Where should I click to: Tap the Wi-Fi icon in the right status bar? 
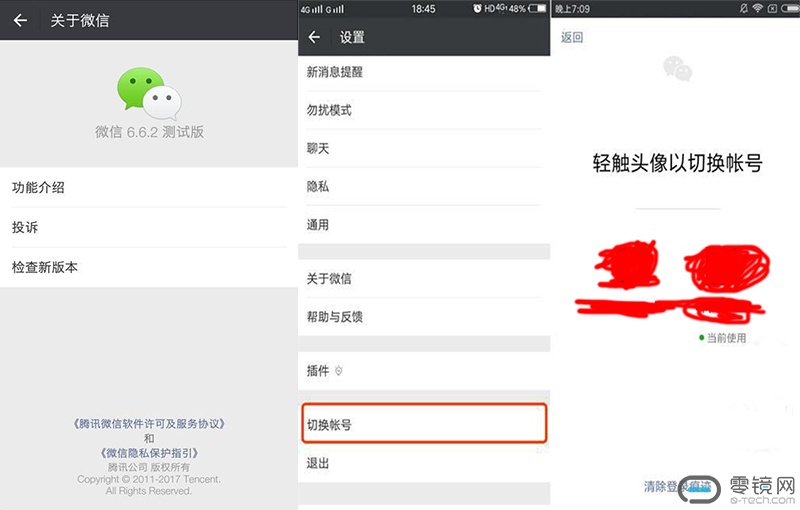(x=758, y=8)
